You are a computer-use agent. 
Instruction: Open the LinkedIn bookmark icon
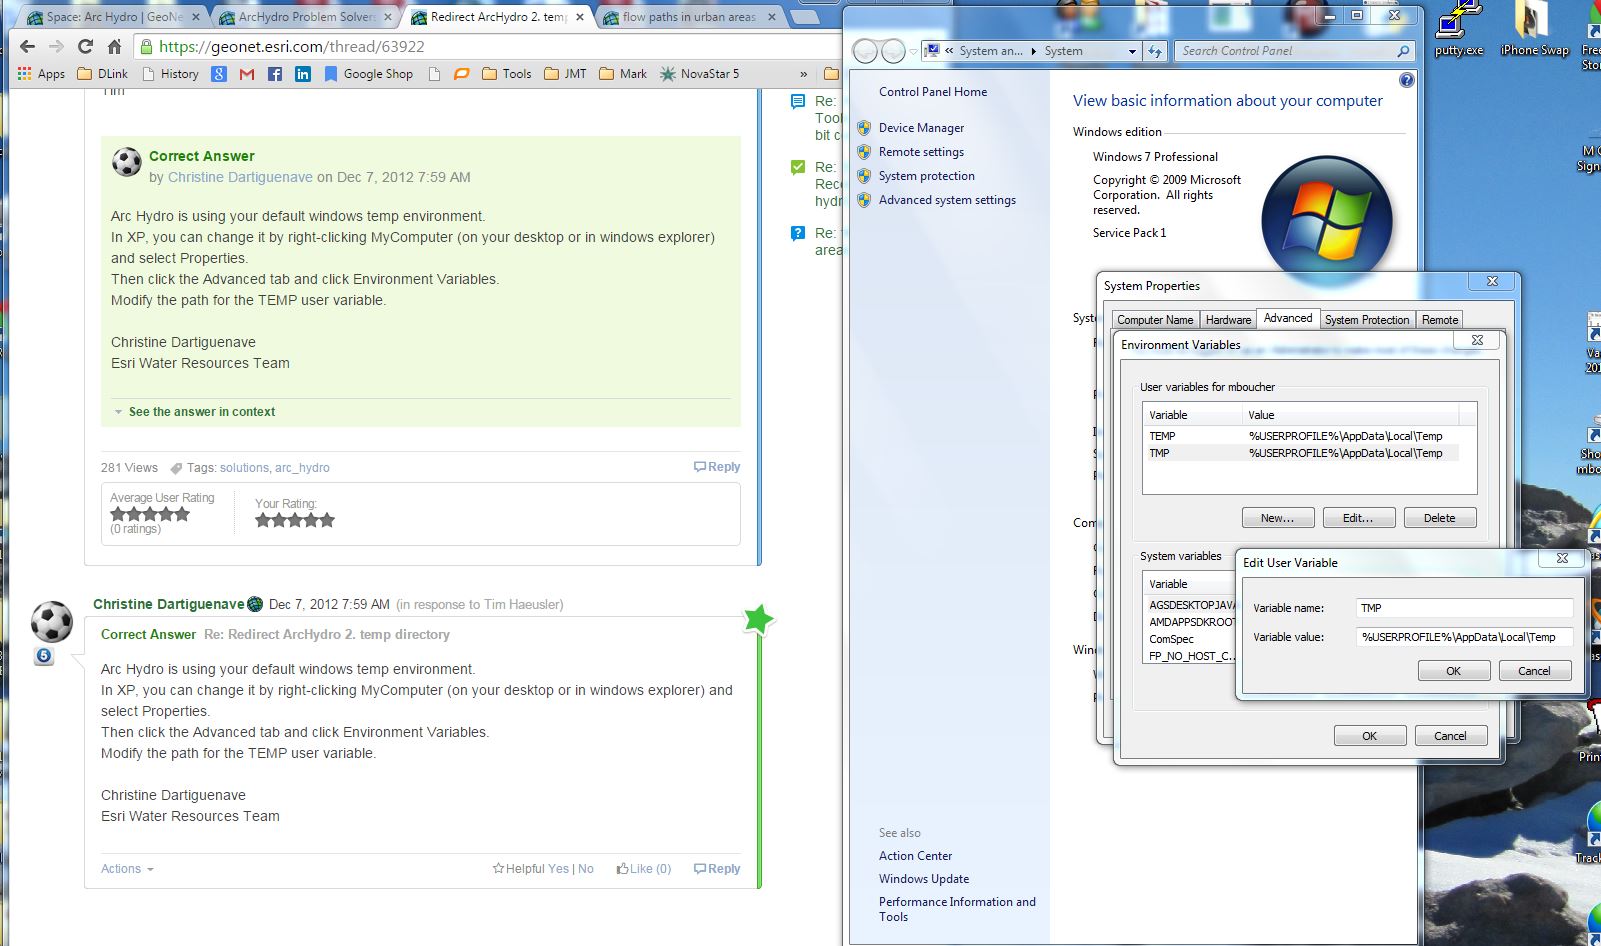[303, 74]
